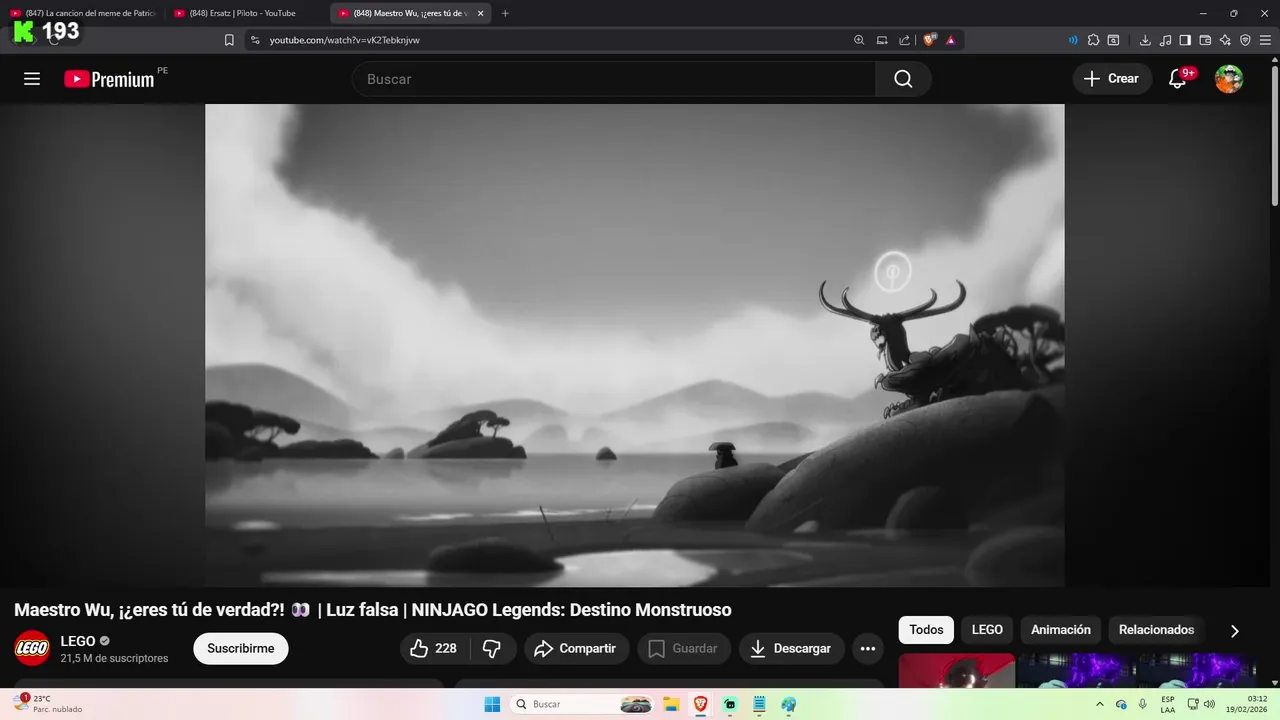Screen dimensions: 1280x720
Task: Open Brave VPN shield icon
Action: pos(1245,40)
